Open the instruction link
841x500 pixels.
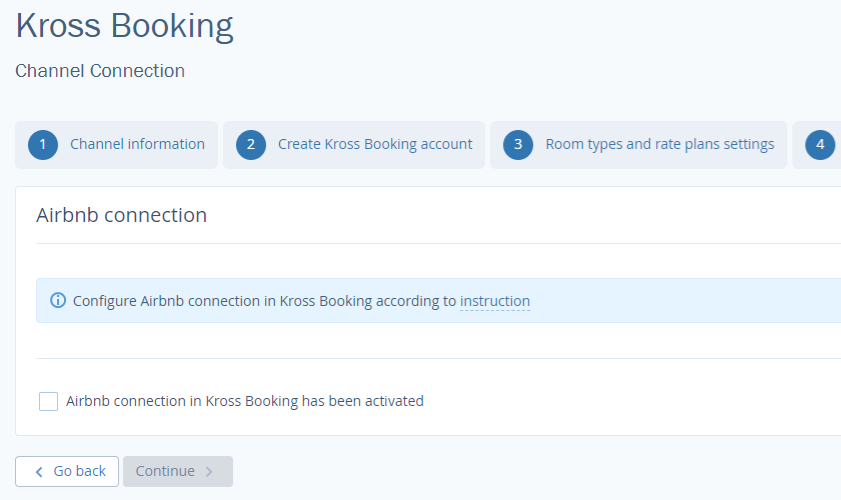tap(495, 301)
